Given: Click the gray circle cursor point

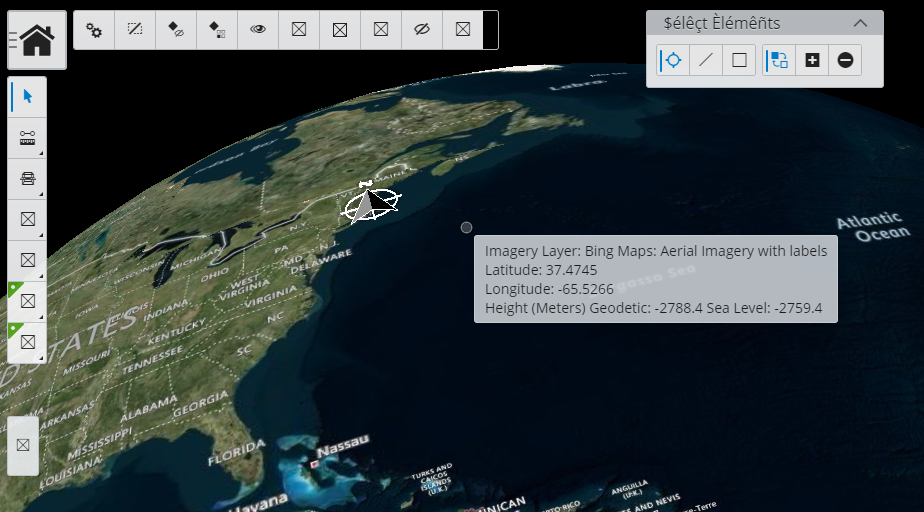Looking at the screenshot, I should 466,227.
